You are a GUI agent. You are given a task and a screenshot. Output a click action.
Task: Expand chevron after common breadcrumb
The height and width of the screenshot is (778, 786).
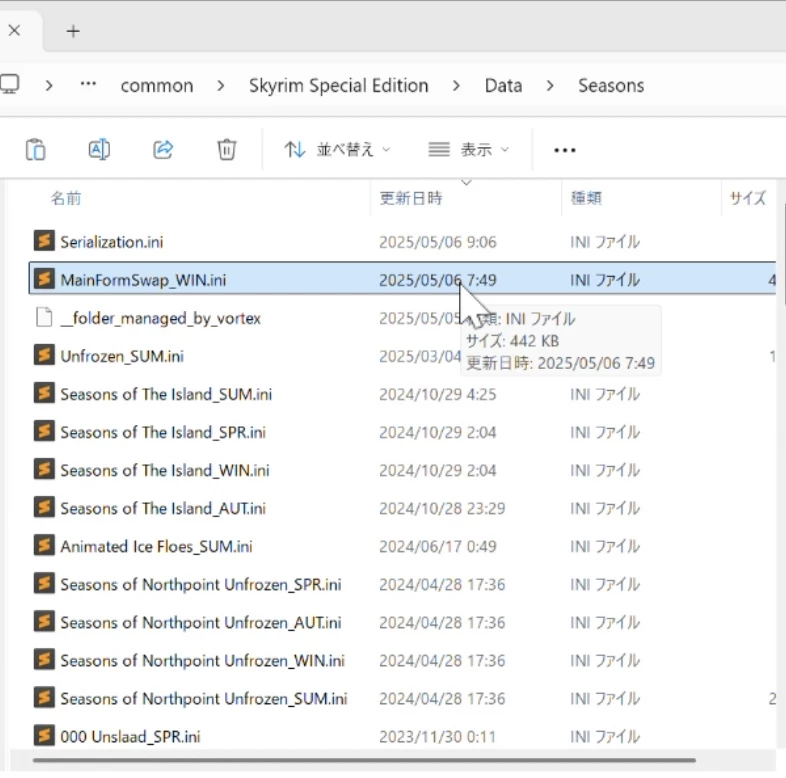click(x=221, y=86)
